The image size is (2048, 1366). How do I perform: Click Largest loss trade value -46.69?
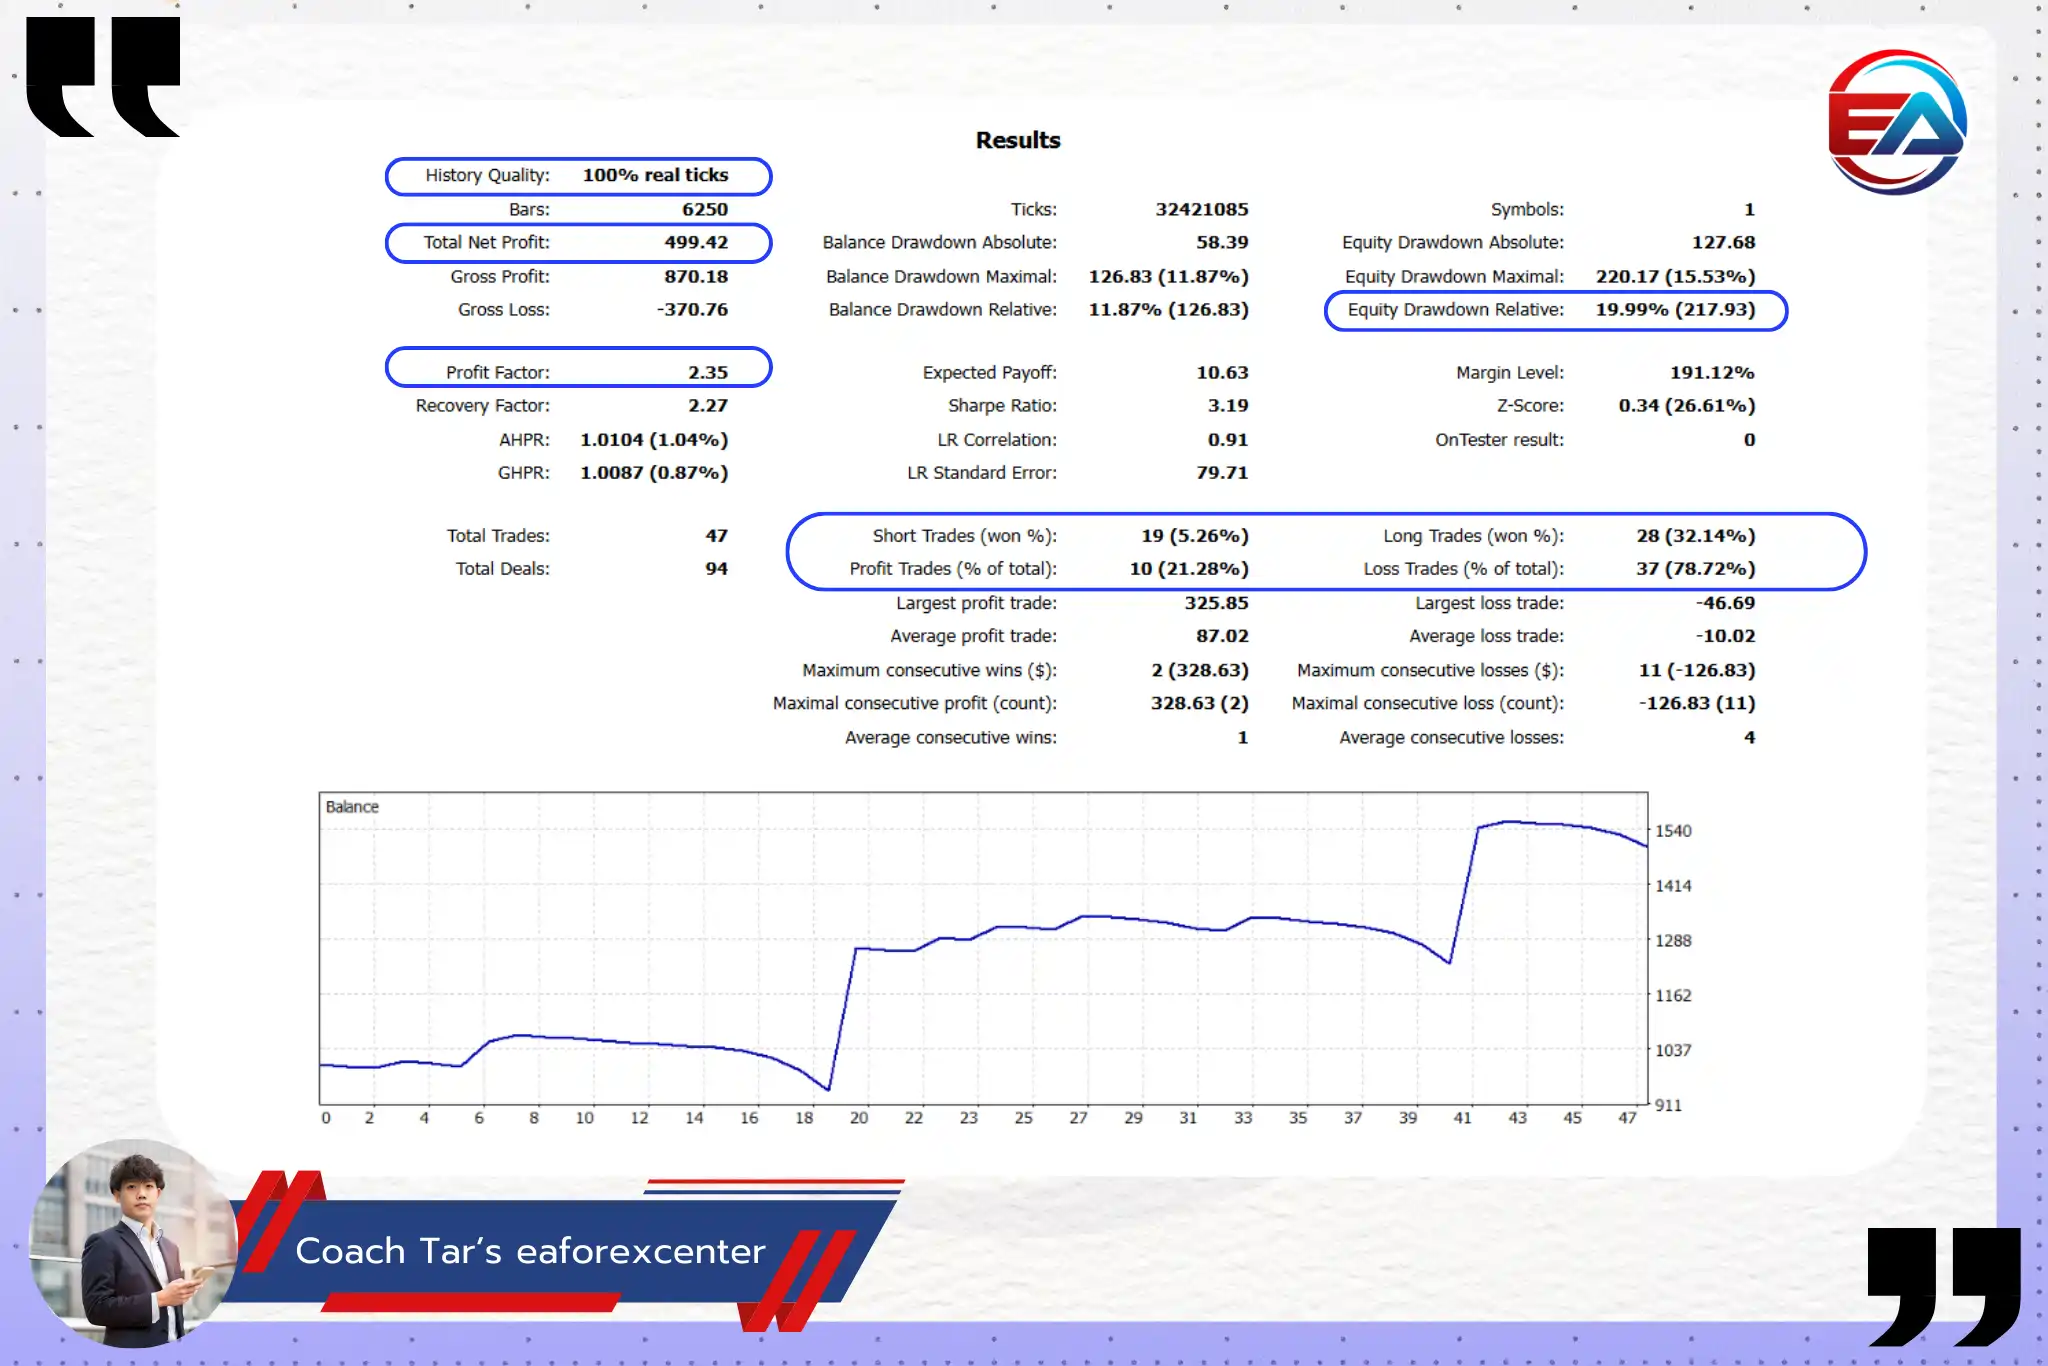click(x=1726, y=602)
